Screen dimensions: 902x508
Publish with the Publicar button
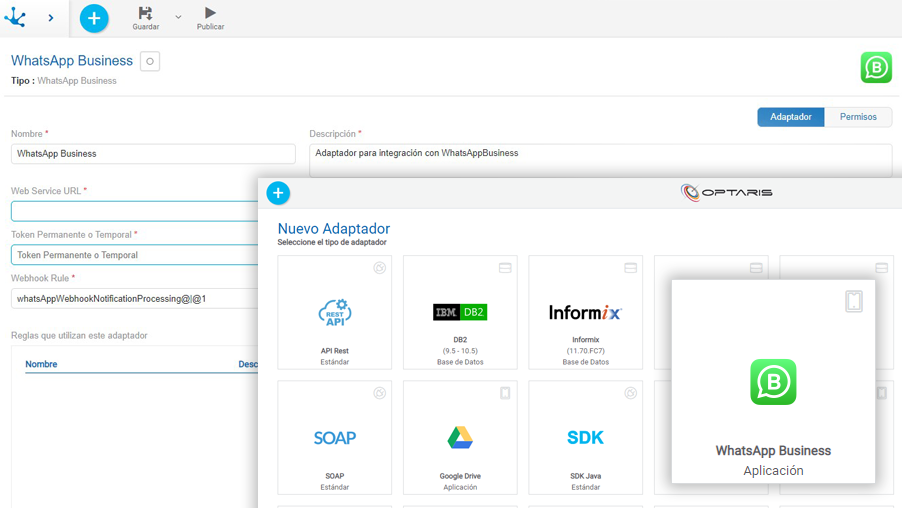click(x=211, y=18)
